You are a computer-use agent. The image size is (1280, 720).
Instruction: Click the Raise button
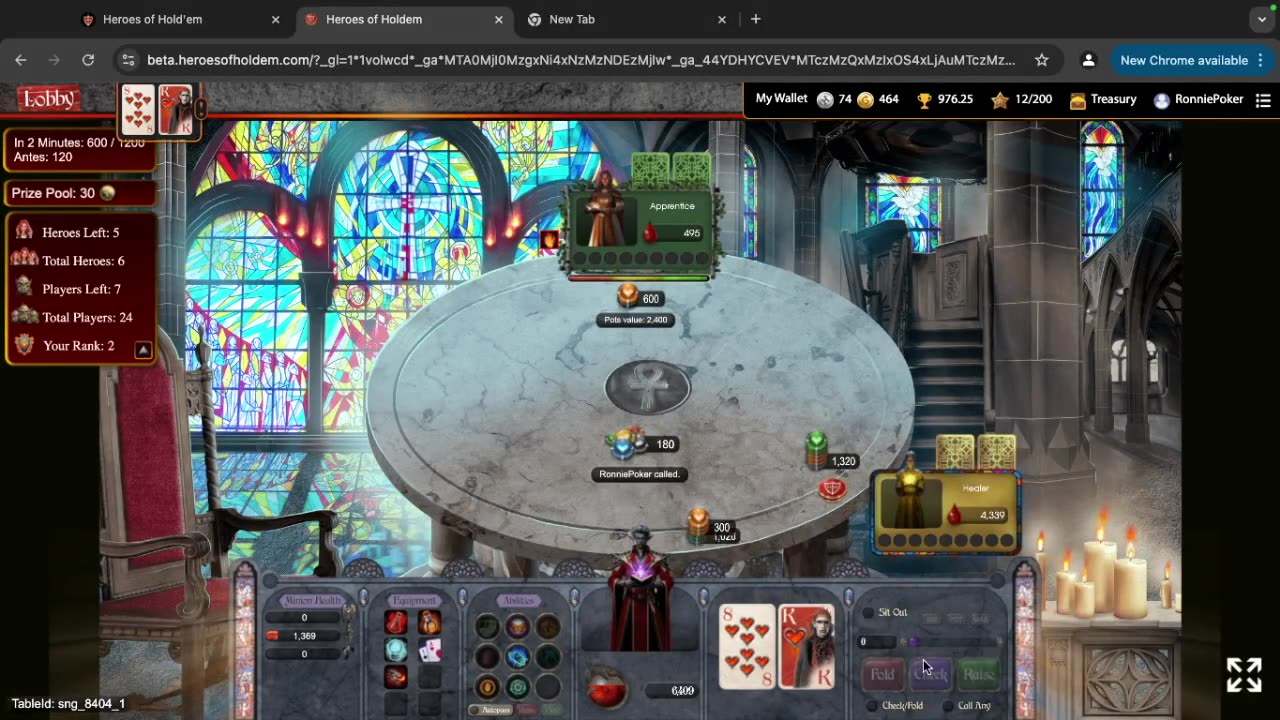click(x=978, y=675)
